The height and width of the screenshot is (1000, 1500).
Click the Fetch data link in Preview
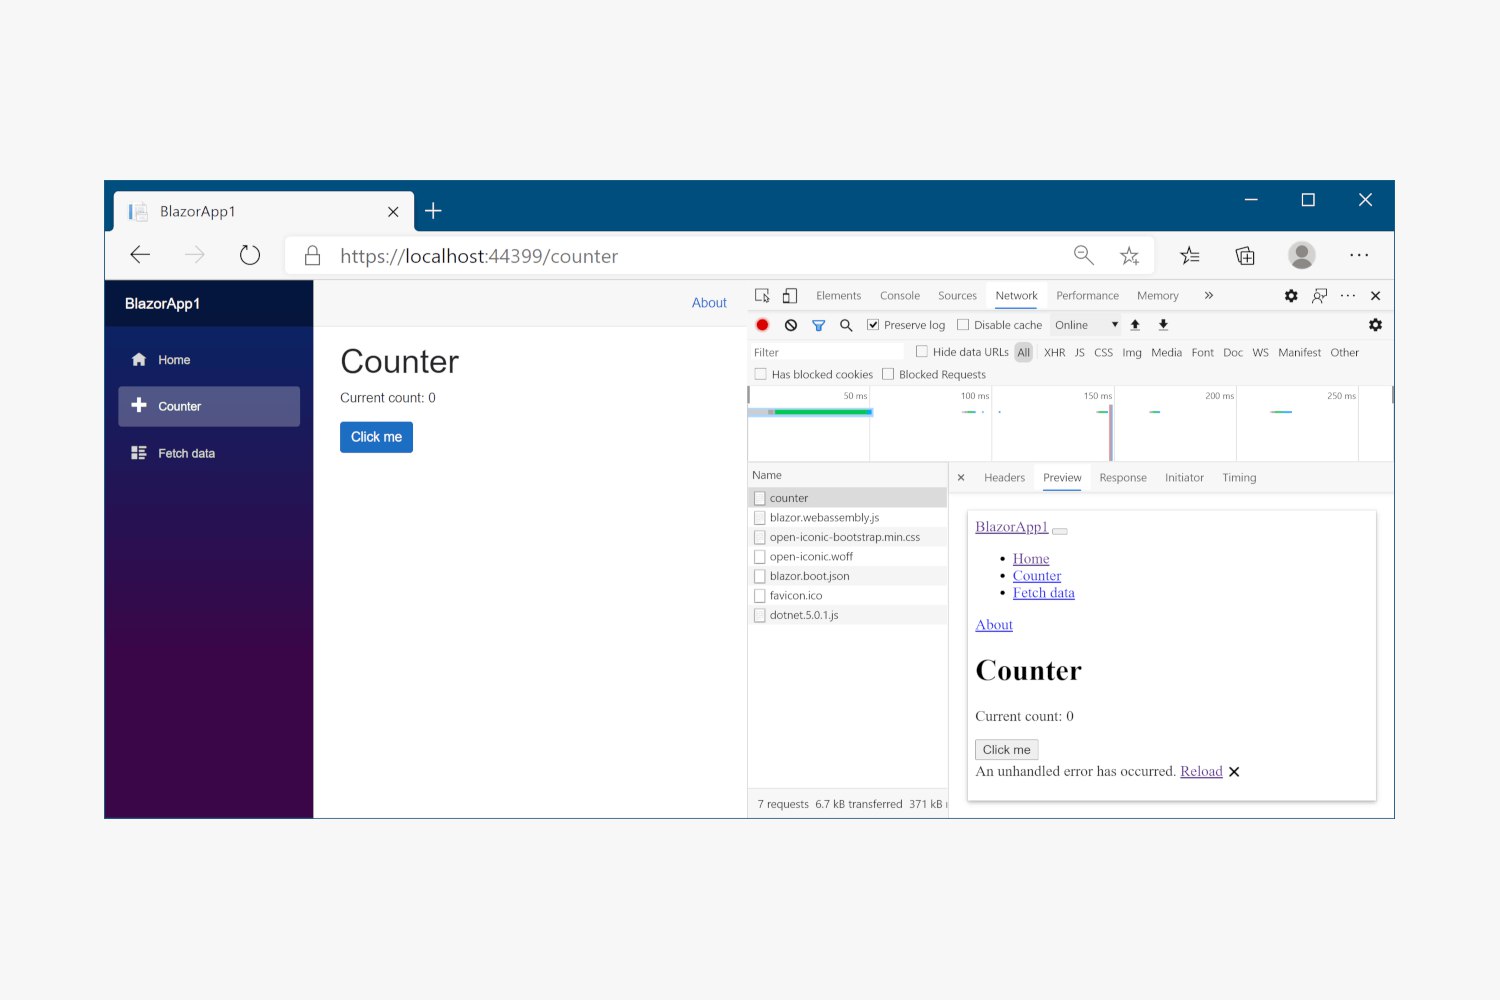tap(1043, 593)
